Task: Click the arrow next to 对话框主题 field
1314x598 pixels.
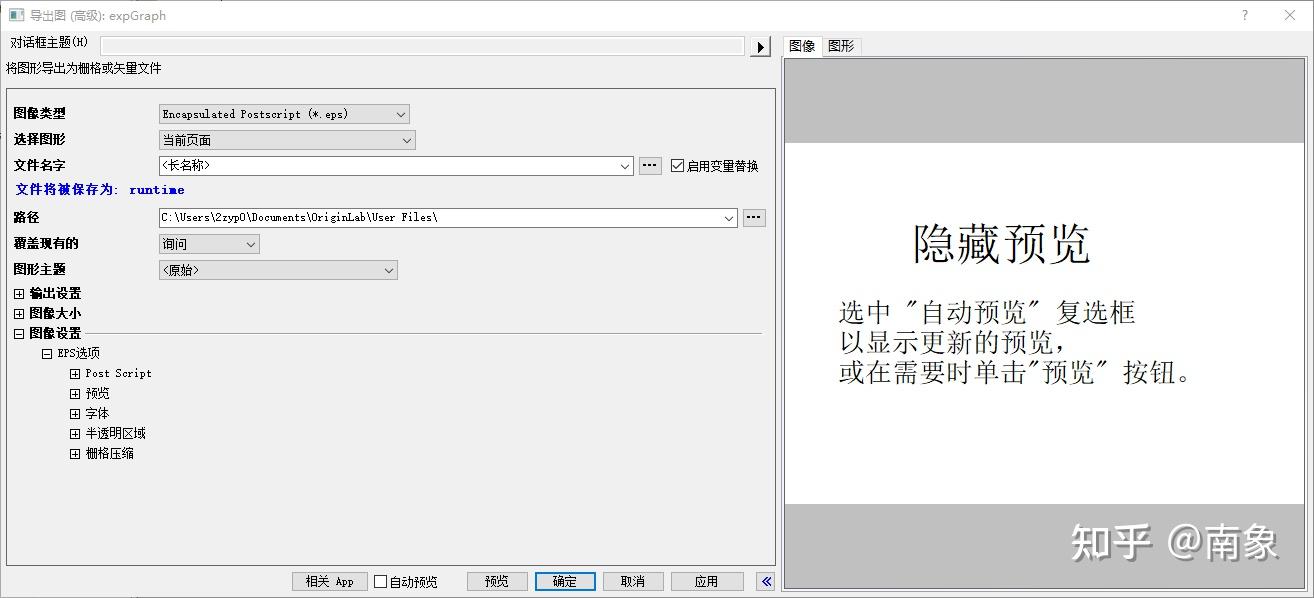Action: click(x=761, y=44)
